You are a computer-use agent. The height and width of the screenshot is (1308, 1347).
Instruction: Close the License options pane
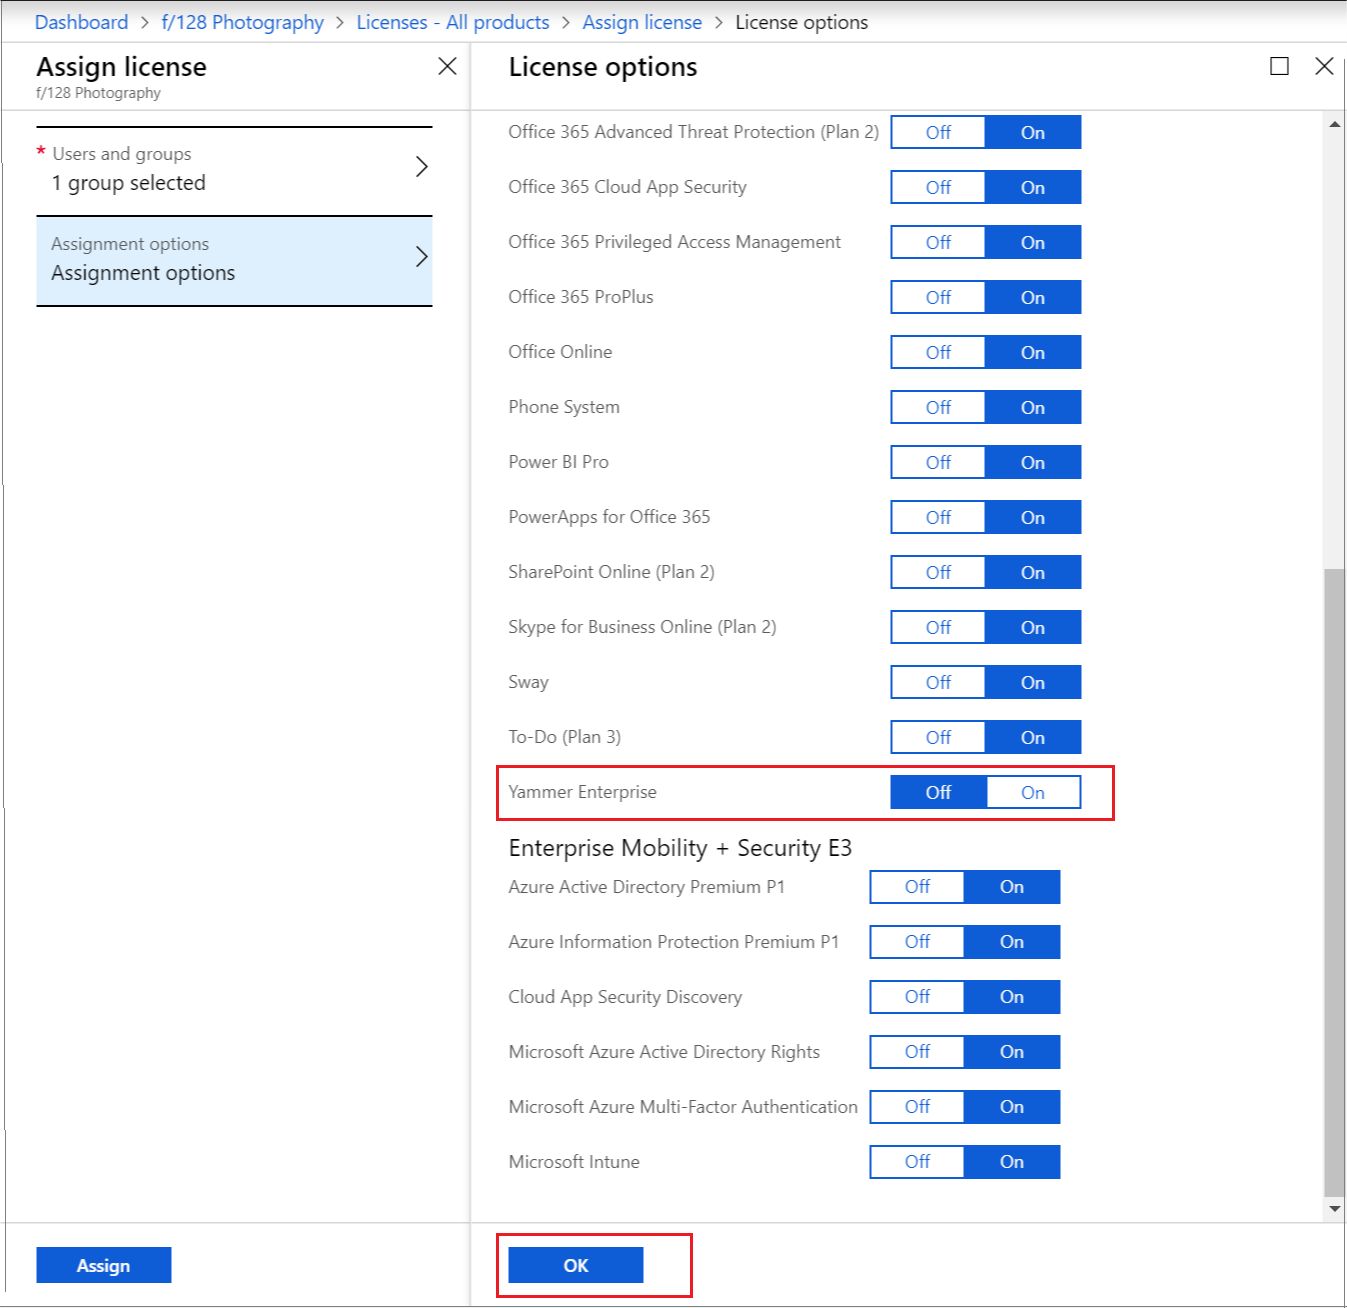point(1324,66)
